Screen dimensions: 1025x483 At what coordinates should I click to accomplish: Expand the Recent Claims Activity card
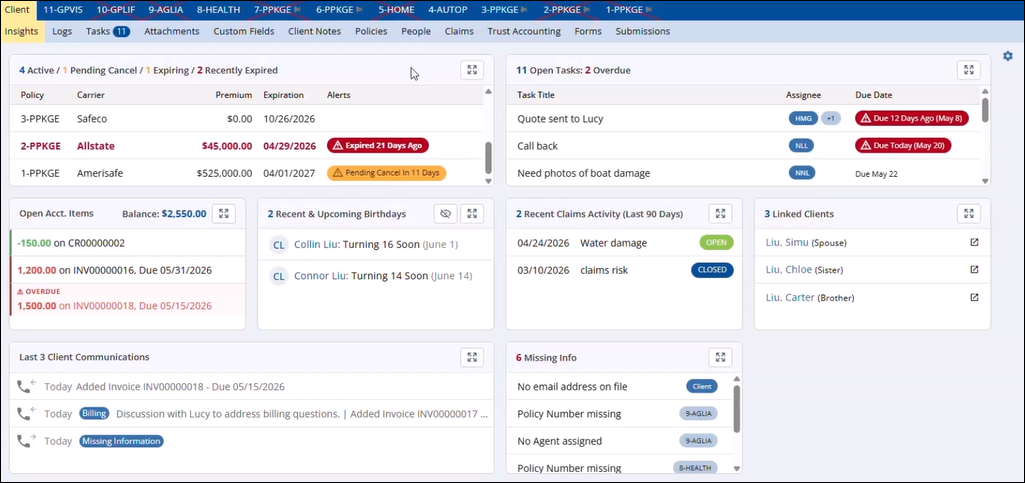coord(720,214)
